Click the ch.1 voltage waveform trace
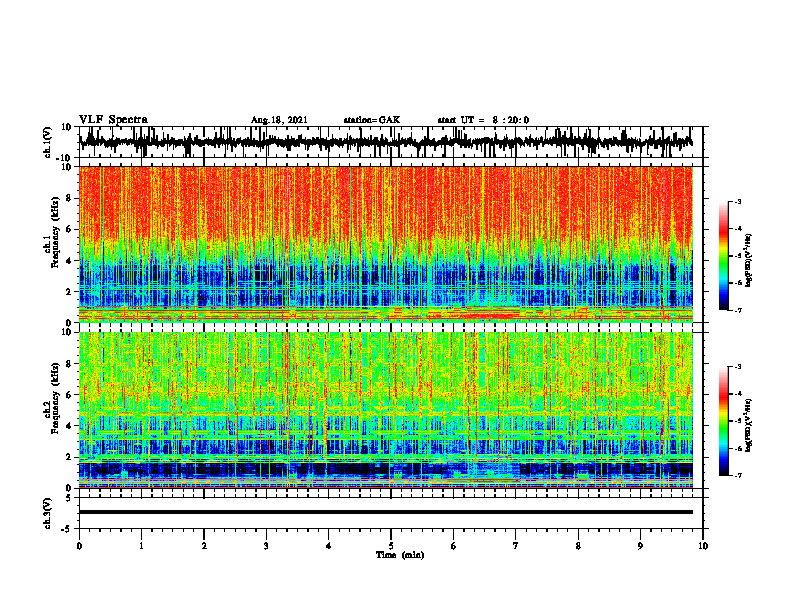 pyautogui.click(x=385, y=142)
